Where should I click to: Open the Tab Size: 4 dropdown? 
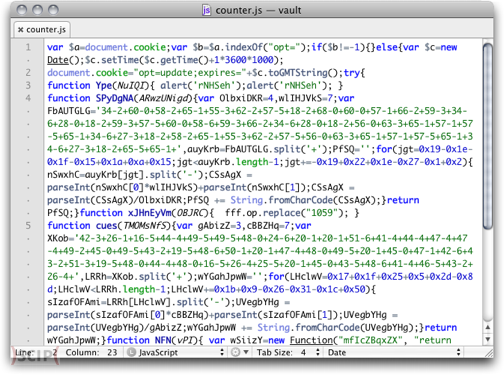(x=288, y=352)
